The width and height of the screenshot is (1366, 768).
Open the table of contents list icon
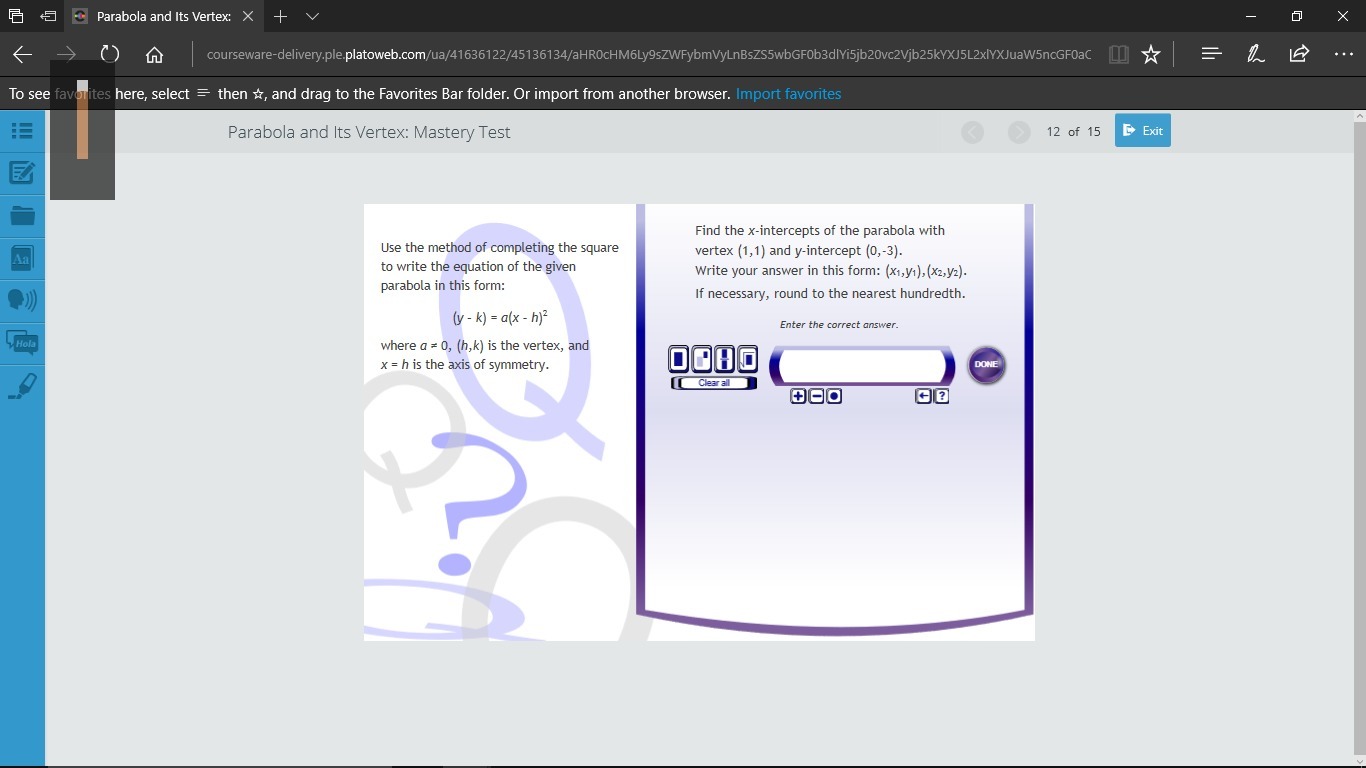tap(22, 130)
